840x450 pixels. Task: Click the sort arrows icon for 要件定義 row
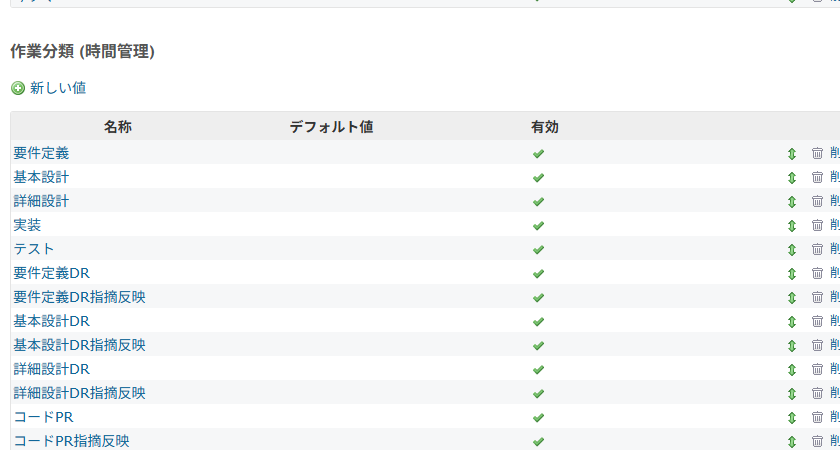(x=791, y=154)
